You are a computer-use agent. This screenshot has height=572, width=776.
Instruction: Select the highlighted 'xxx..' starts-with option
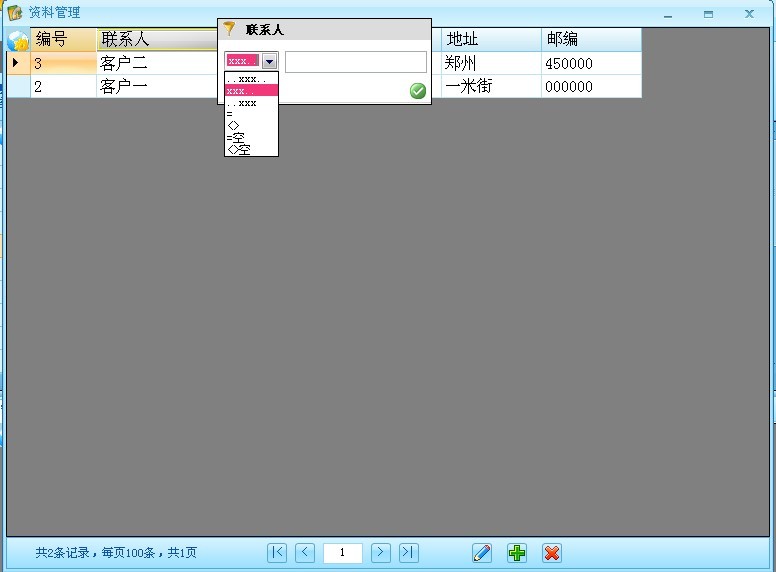point(251,91)
